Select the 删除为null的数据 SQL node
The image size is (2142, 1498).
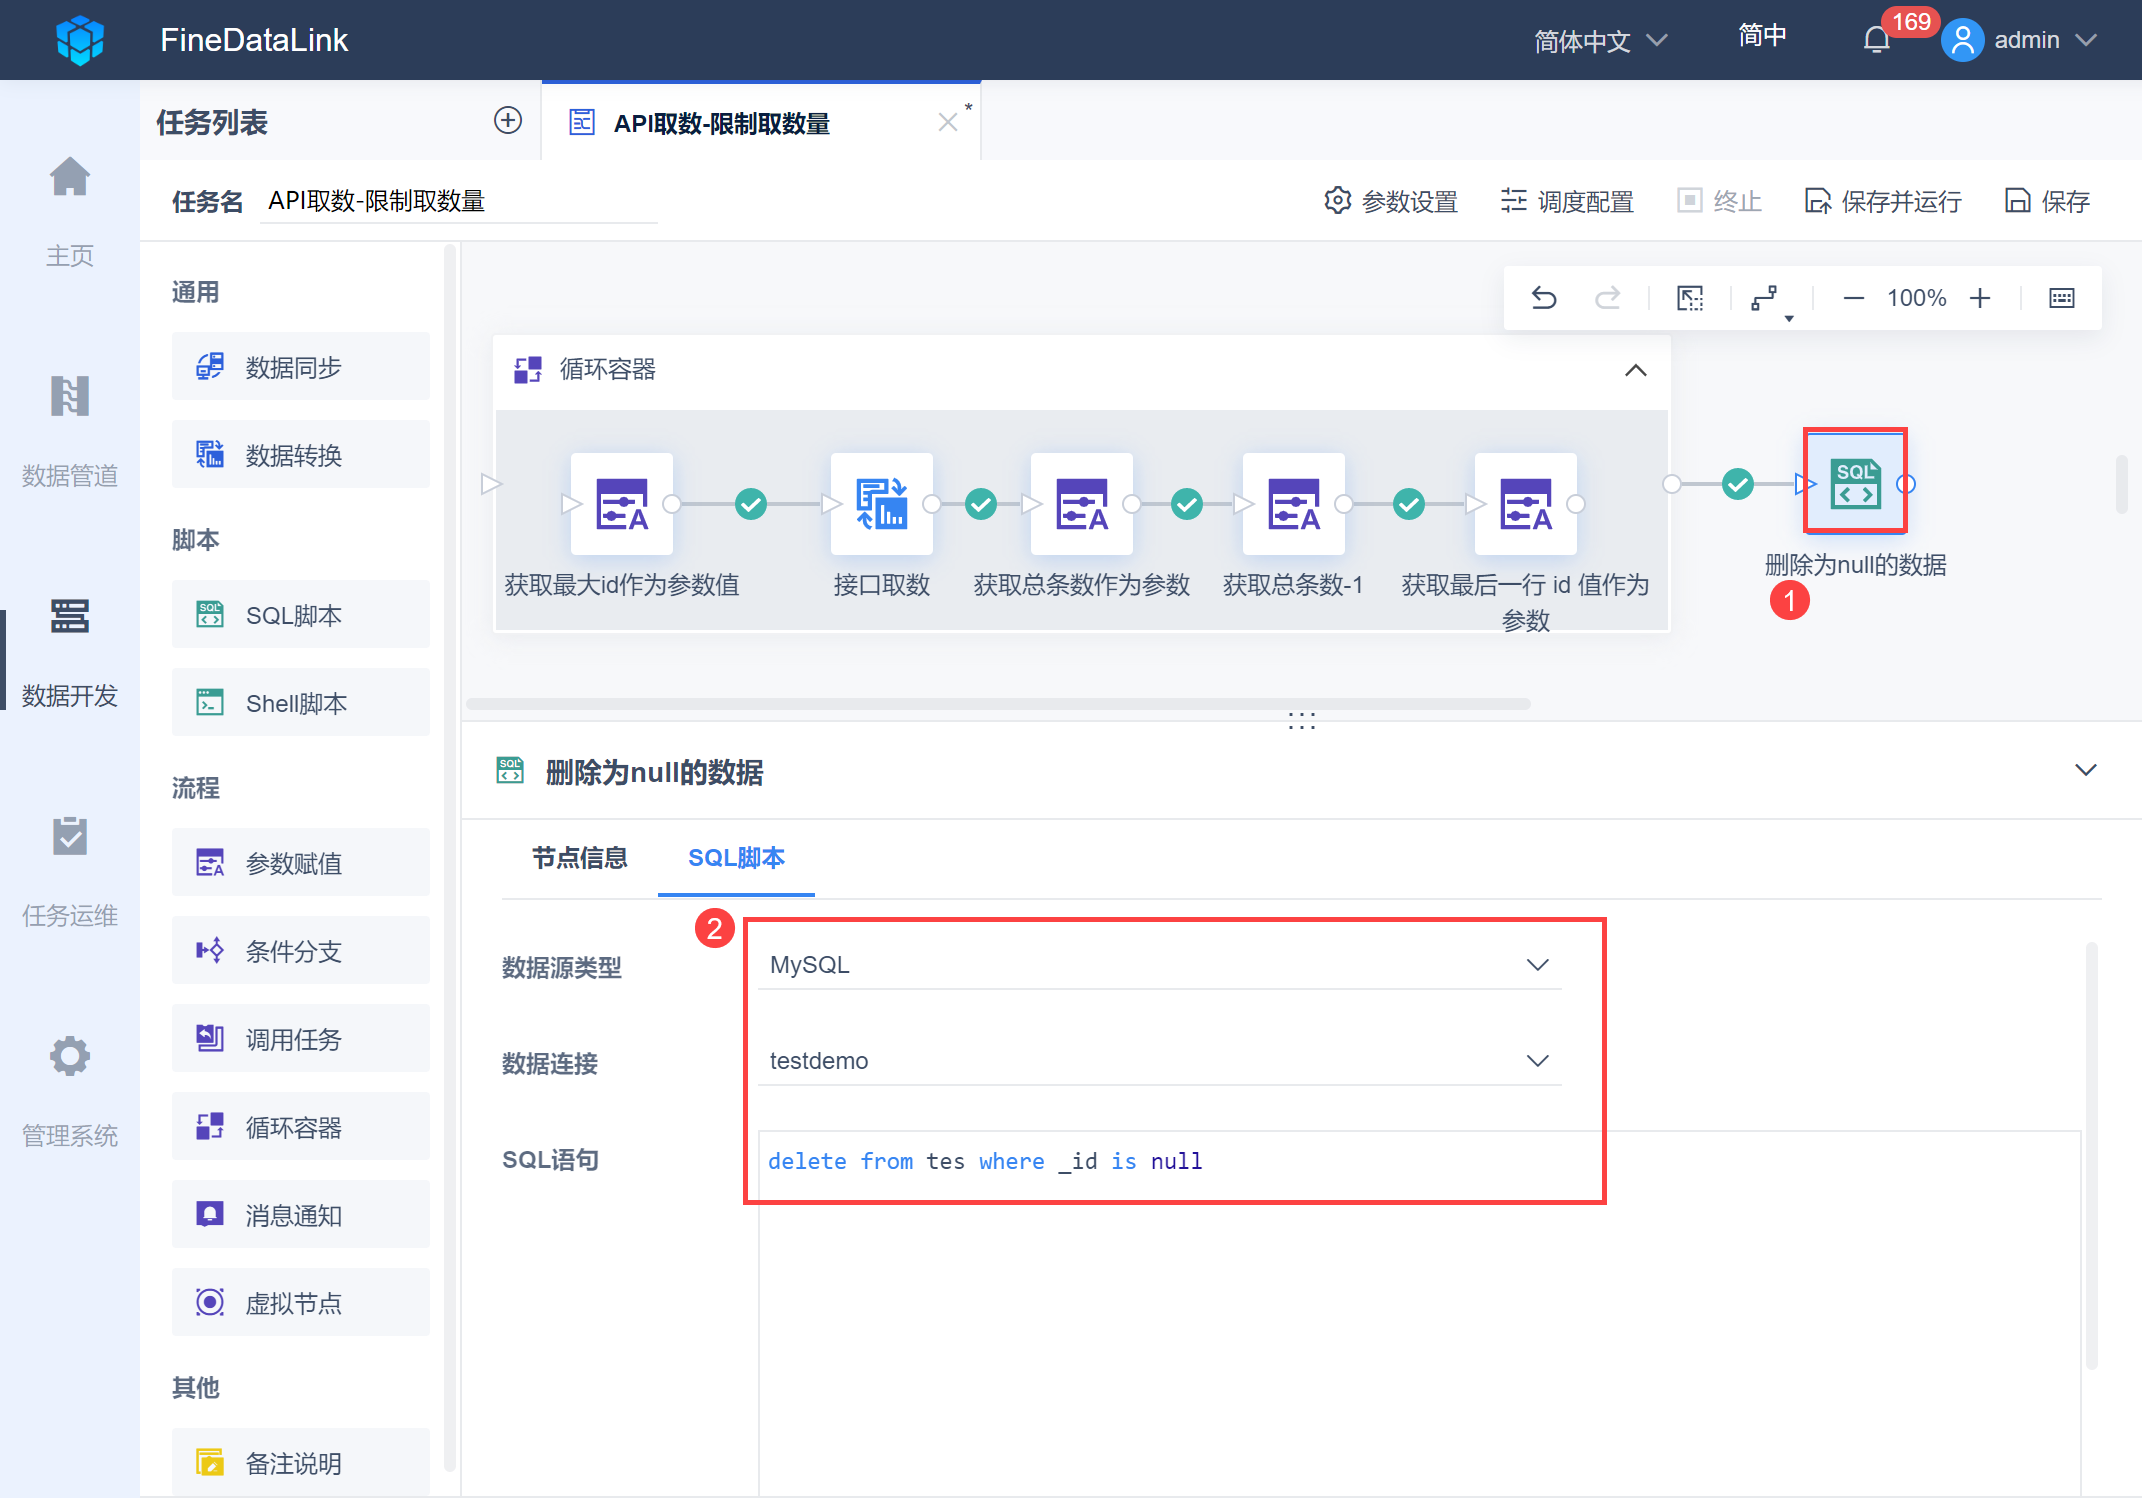pos(1855,484)
